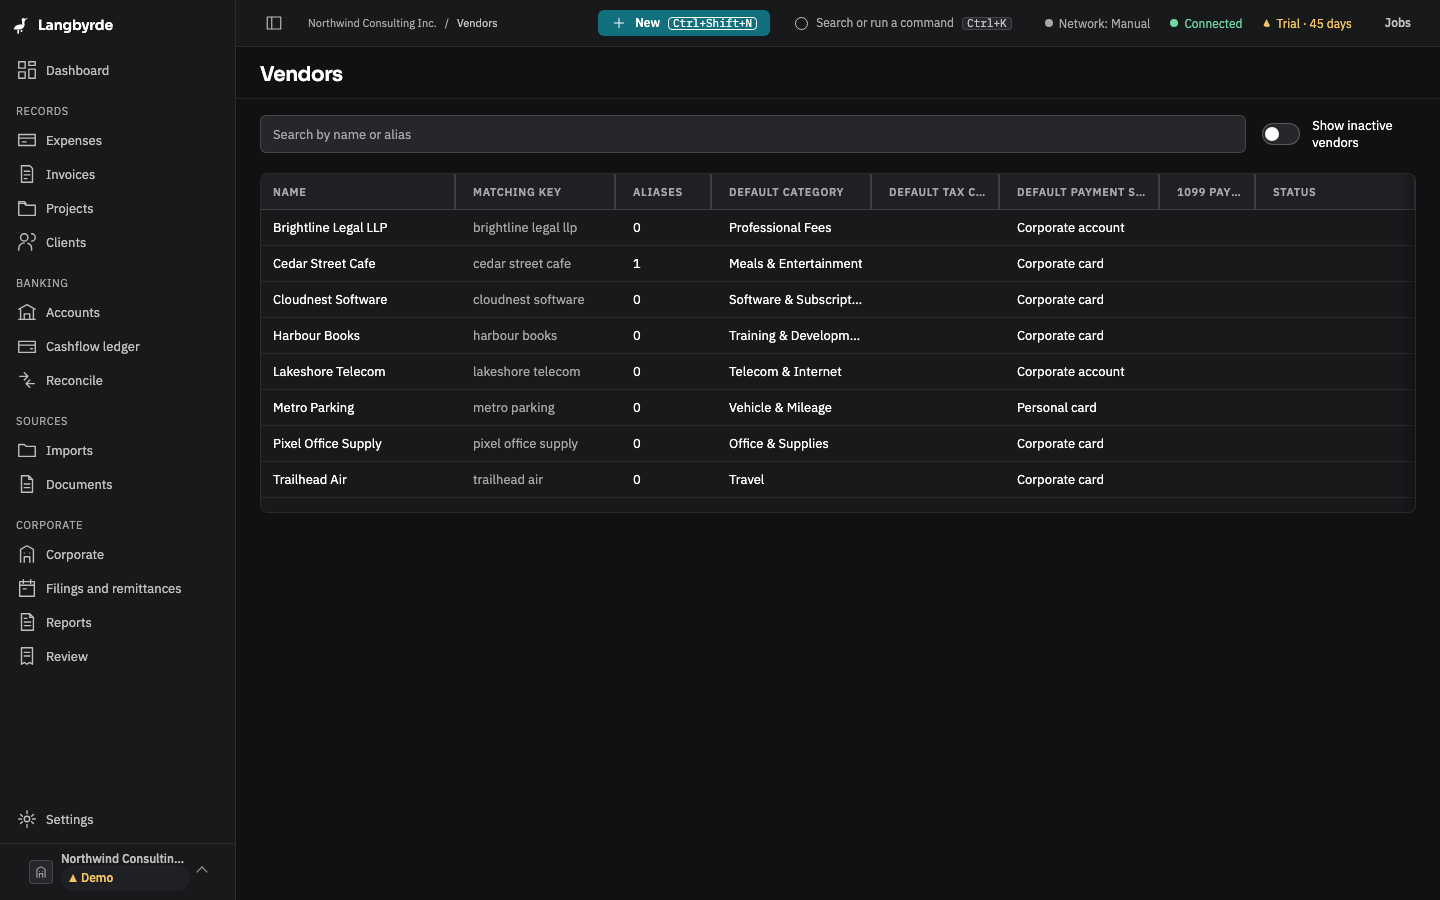Enable Show inactive vendors switch
The width and height of the screenshot is (1440, 900).
tap(1280, 134)
